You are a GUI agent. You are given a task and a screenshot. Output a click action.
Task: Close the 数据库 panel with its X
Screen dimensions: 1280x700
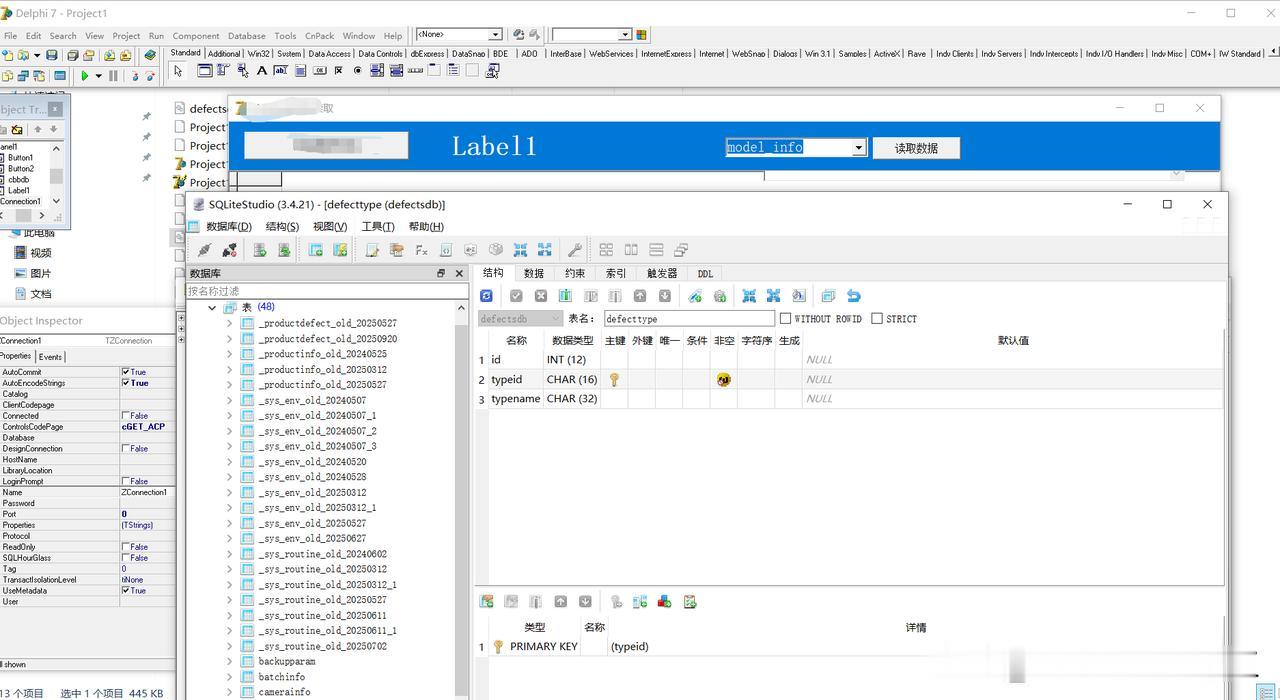point(459,273)
